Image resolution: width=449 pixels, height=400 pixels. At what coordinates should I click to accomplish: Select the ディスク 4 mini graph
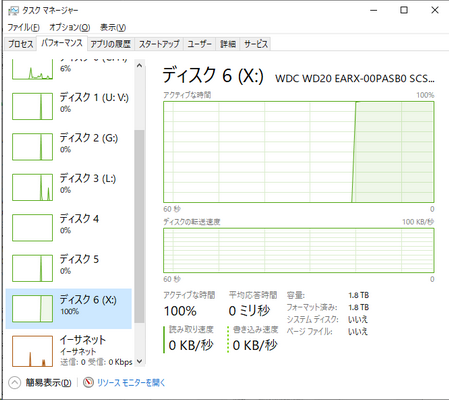pyautogui.click(x=32, y=228)
